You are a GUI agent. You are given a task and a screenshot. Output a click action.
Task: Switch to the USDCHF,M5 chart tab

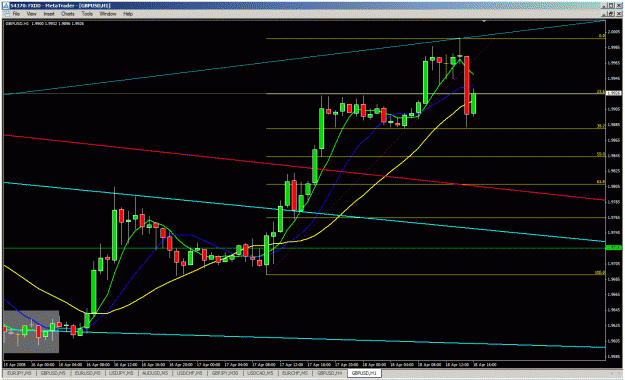pos(189,373)
